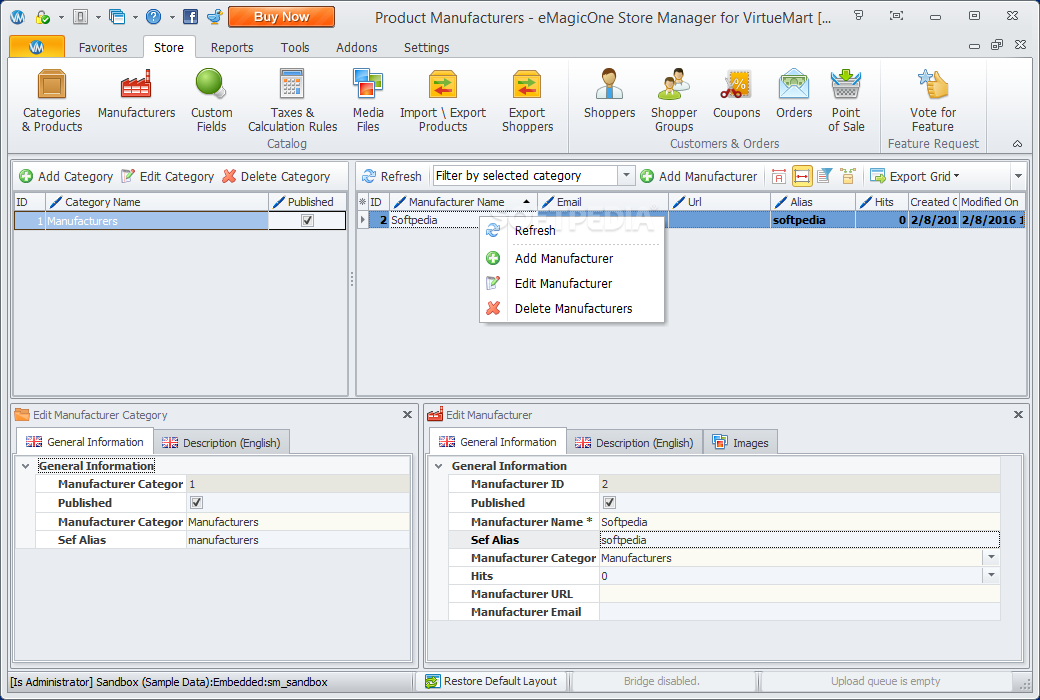Select 'softpedia' cell in Alias column

[x=812, y=220]
